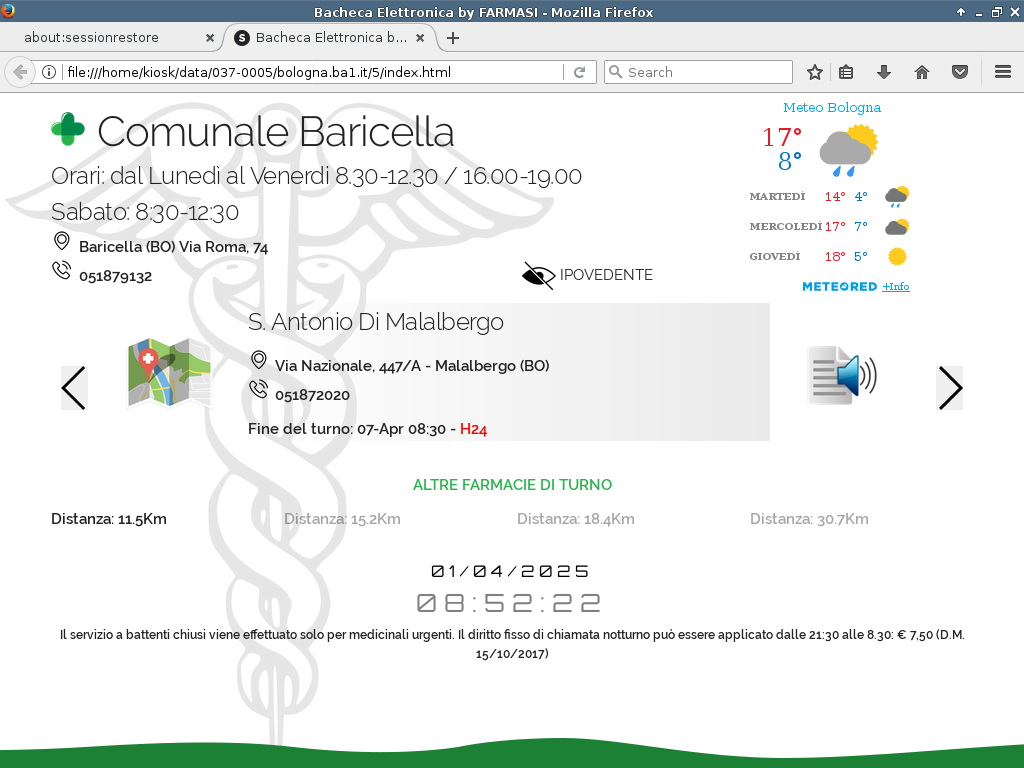Select the pharmacy at Distanza 15.2Km

tap(342, 519)
